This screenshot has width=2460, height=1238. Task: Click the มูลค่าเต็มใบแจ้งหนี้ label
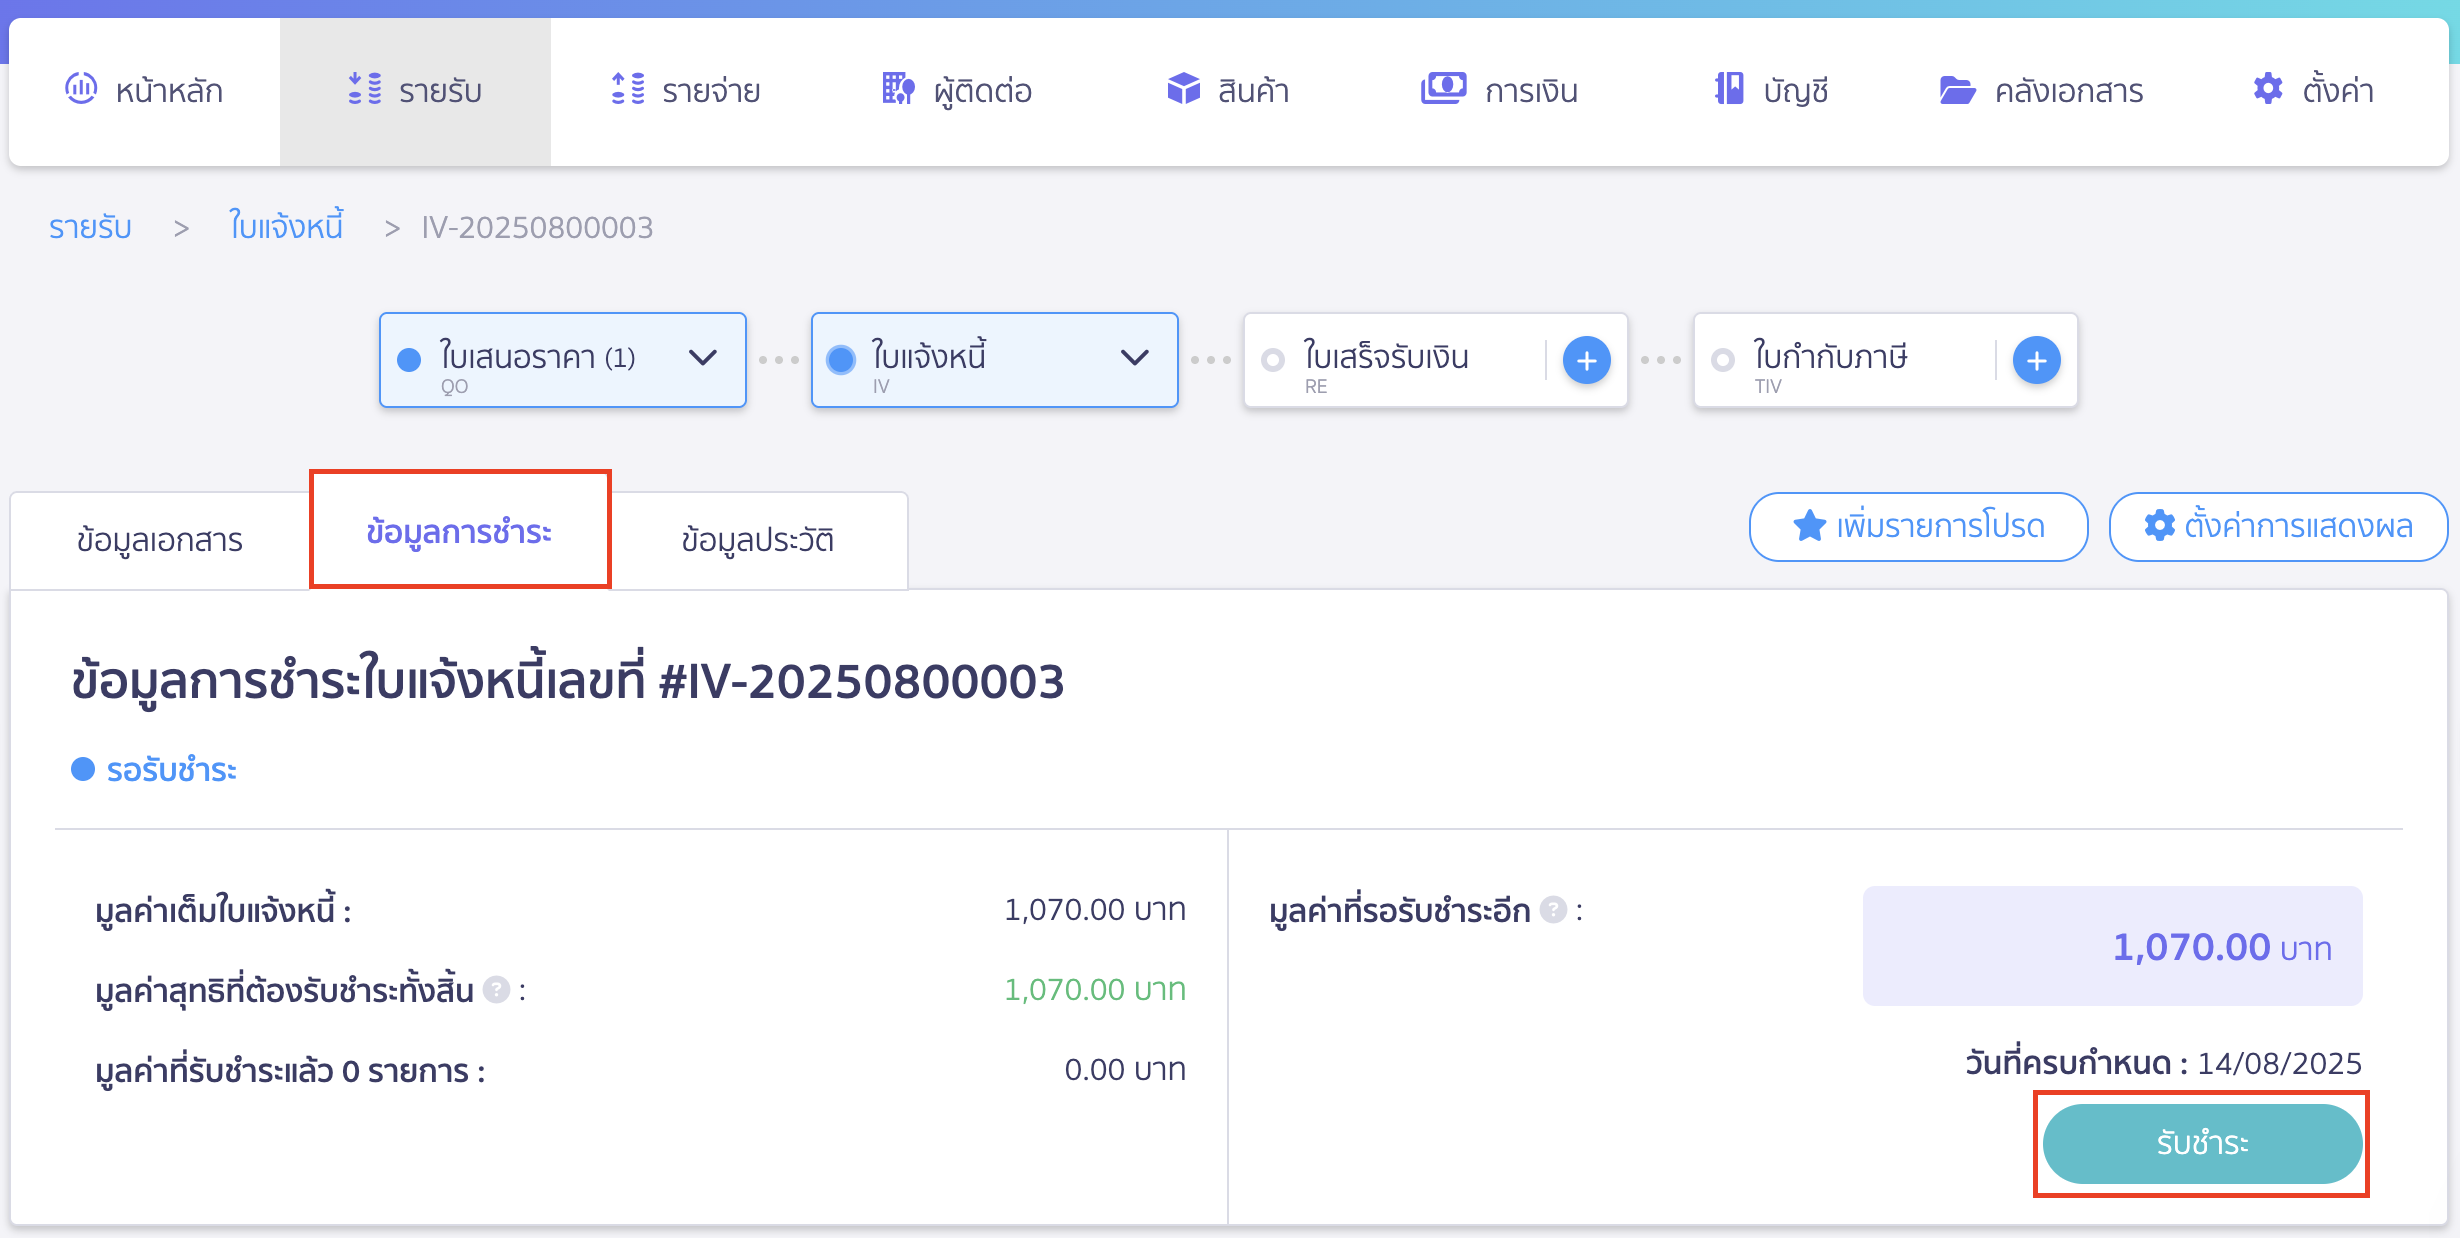[223, 910]
